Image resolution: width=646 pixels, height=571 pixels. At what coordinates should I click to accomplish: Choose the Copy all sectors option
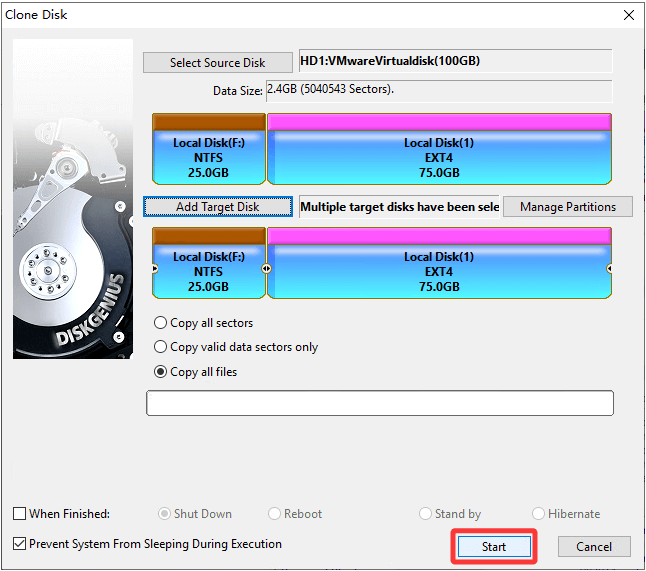coord(160,323)
